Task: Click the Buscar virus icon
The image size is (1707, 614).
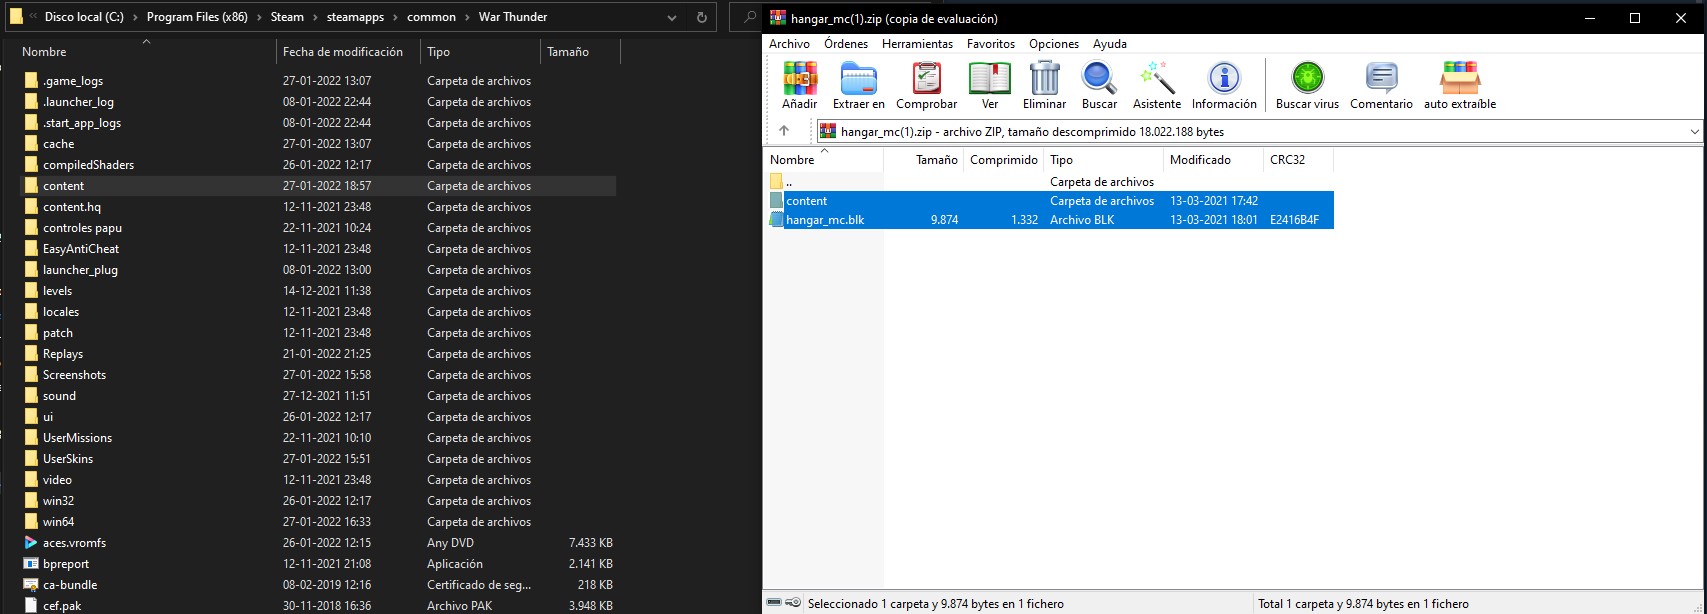Action: coord(1307,78)
